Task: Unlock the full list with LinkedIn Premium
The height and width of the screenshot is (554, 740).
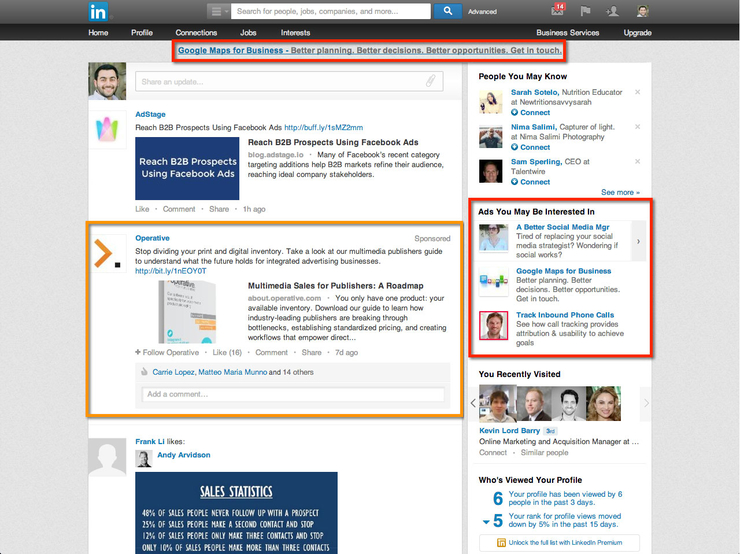Action: pyautogui.click(x=559, y=543)
